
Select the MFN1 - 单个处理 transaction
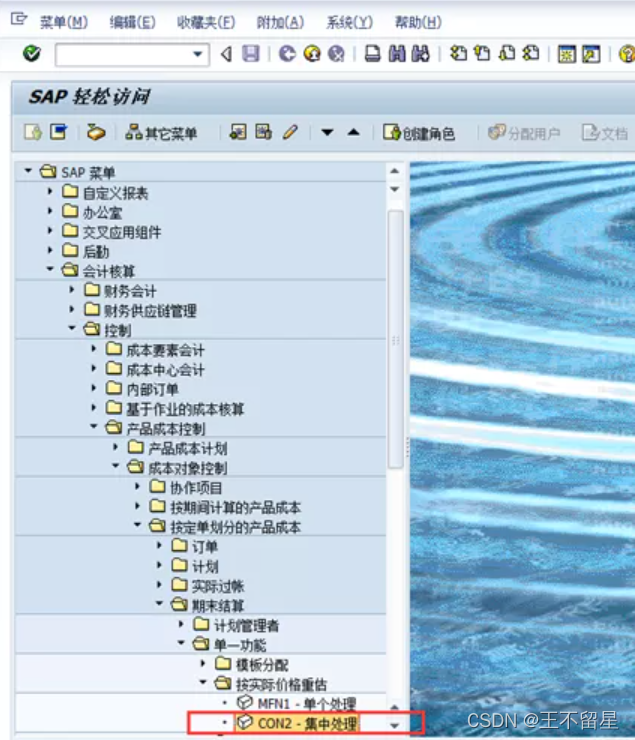307,704
